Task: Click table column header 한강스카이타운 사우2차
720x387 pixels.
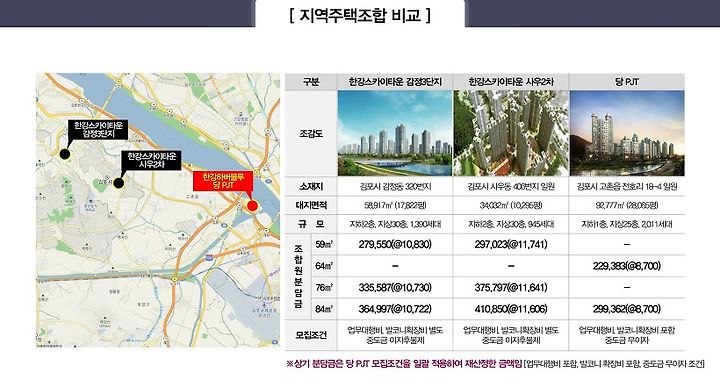Action: [x=511, y=82]
